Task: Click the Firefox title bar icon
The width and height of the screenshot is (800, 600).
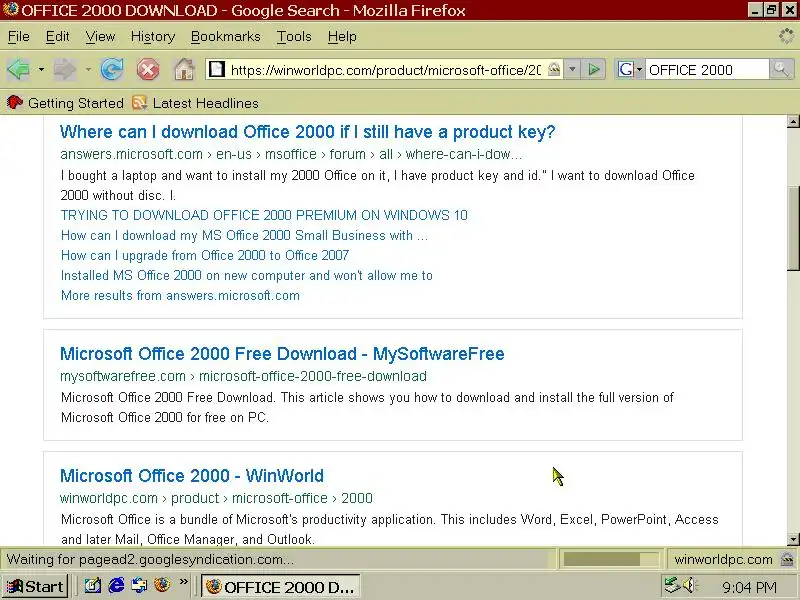Action: [10, 10]
